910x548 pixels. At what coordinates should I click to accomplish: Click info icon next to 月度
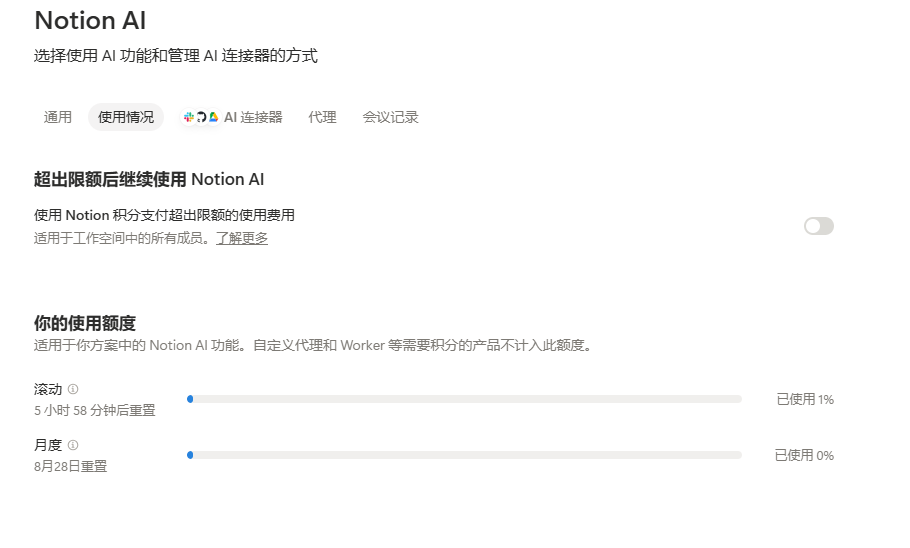(73, 445)
